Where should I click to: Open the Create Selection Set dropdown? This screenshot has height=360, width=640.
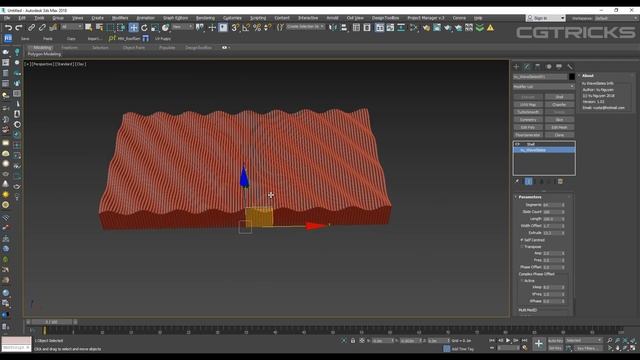[x=305, y=27]
